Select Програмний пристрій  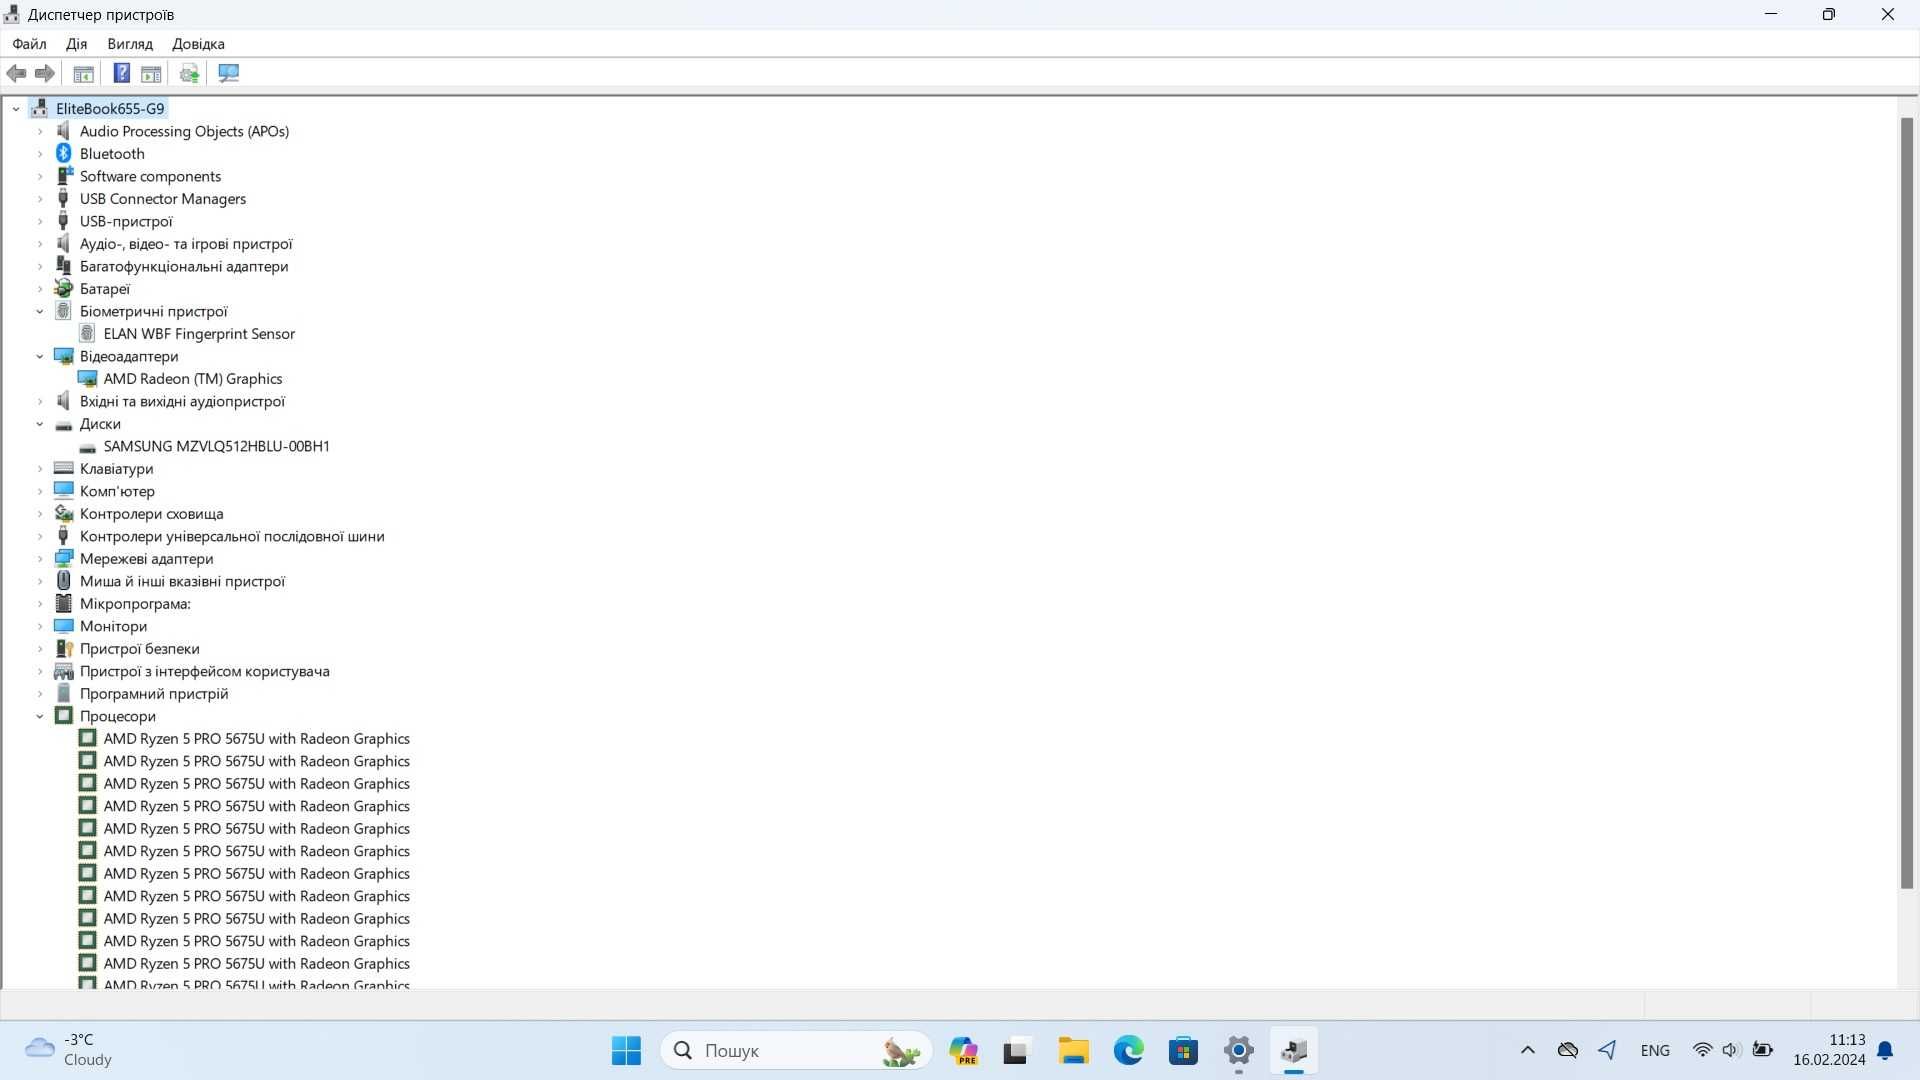tap(154, 693)
